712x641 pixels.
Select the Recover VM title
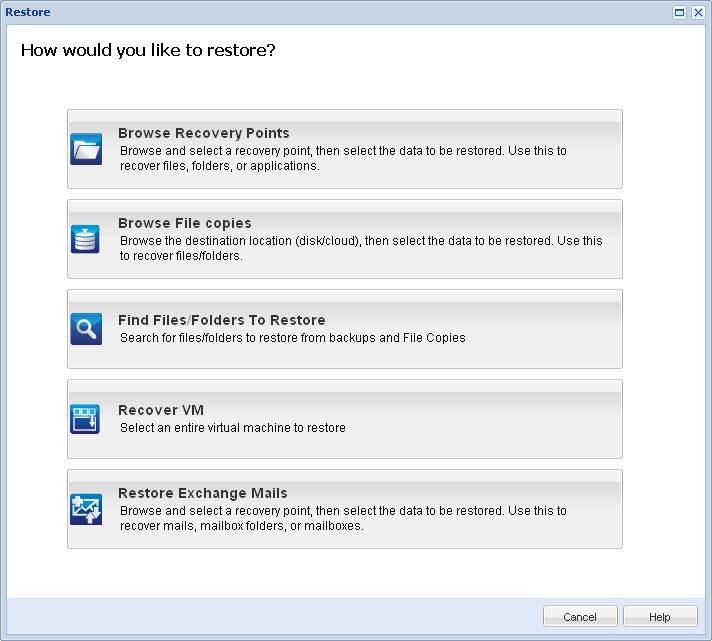pyautogui.click(x=161, y=410)
